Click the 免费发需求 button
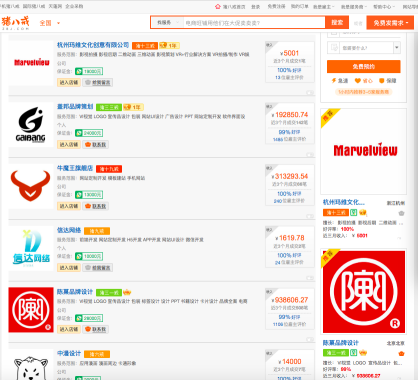The height and width of the screenshot is (380, 418). click(x=390, y=23)
